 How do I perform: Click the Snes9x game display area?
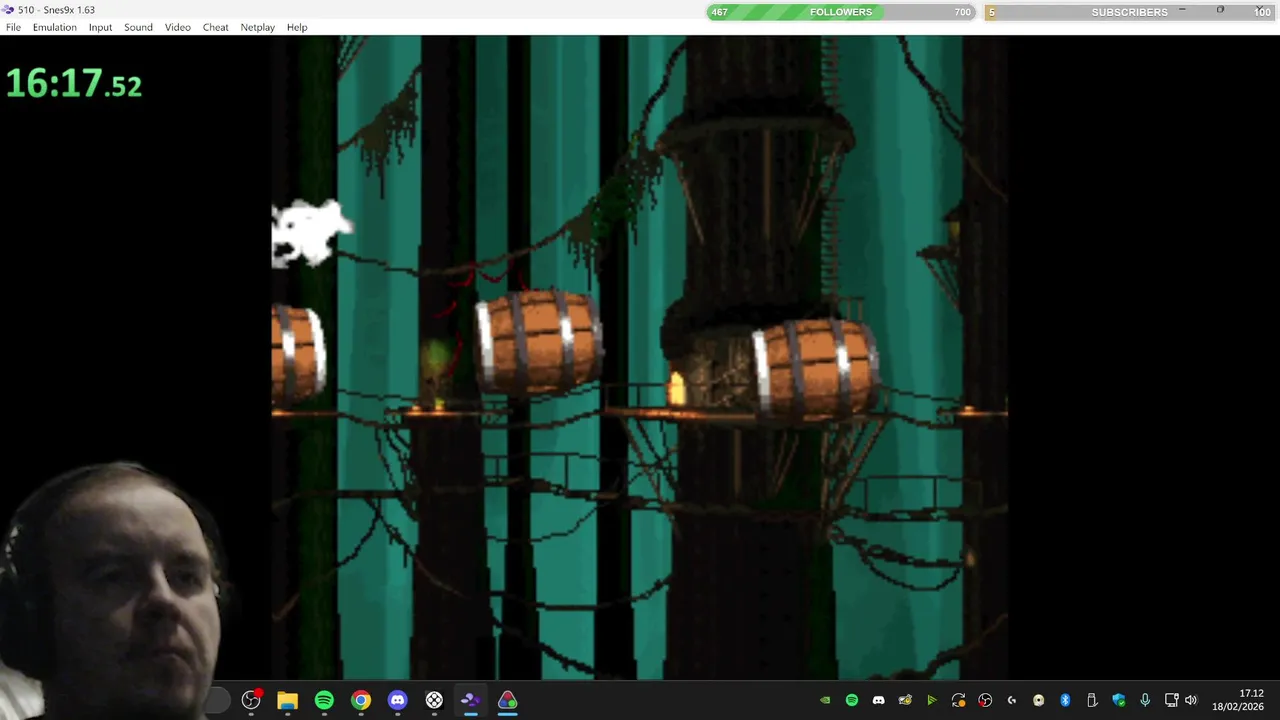coord(640,357)
